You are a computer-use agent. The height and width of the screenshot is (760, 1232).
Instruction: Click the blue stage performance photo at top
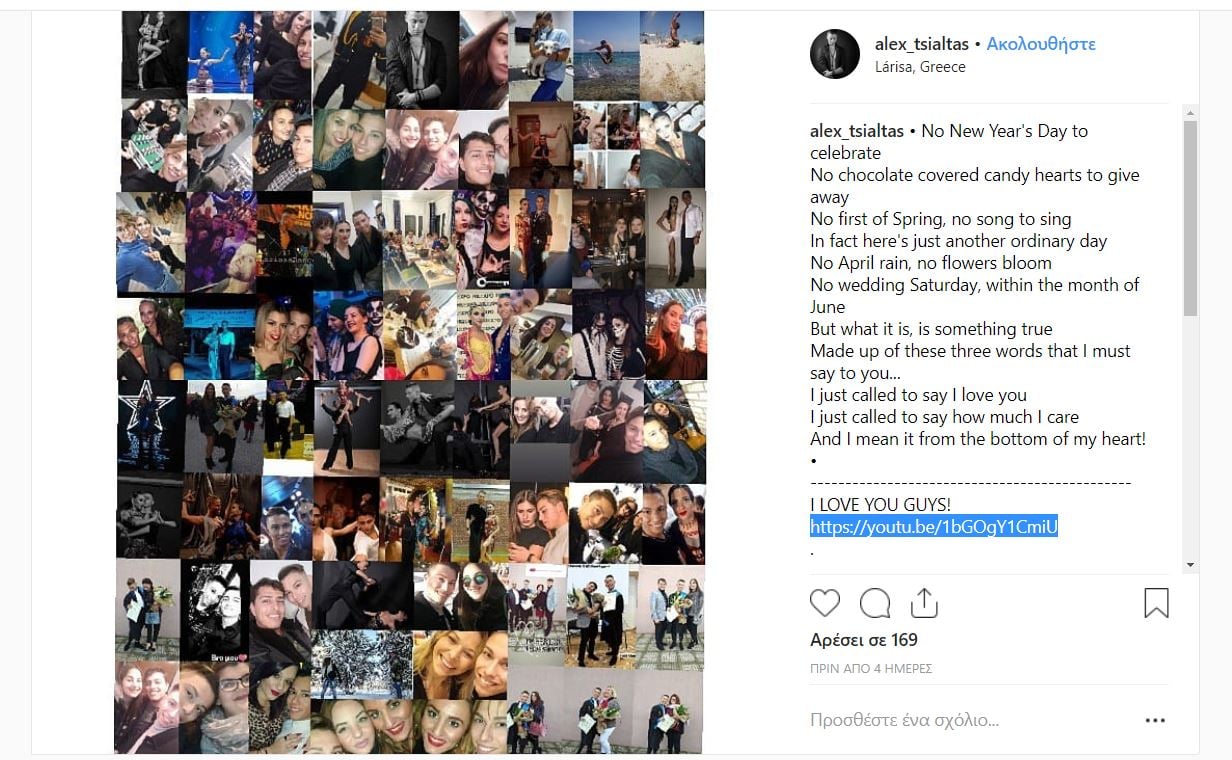pyautogui.click(x=221, y=52)
